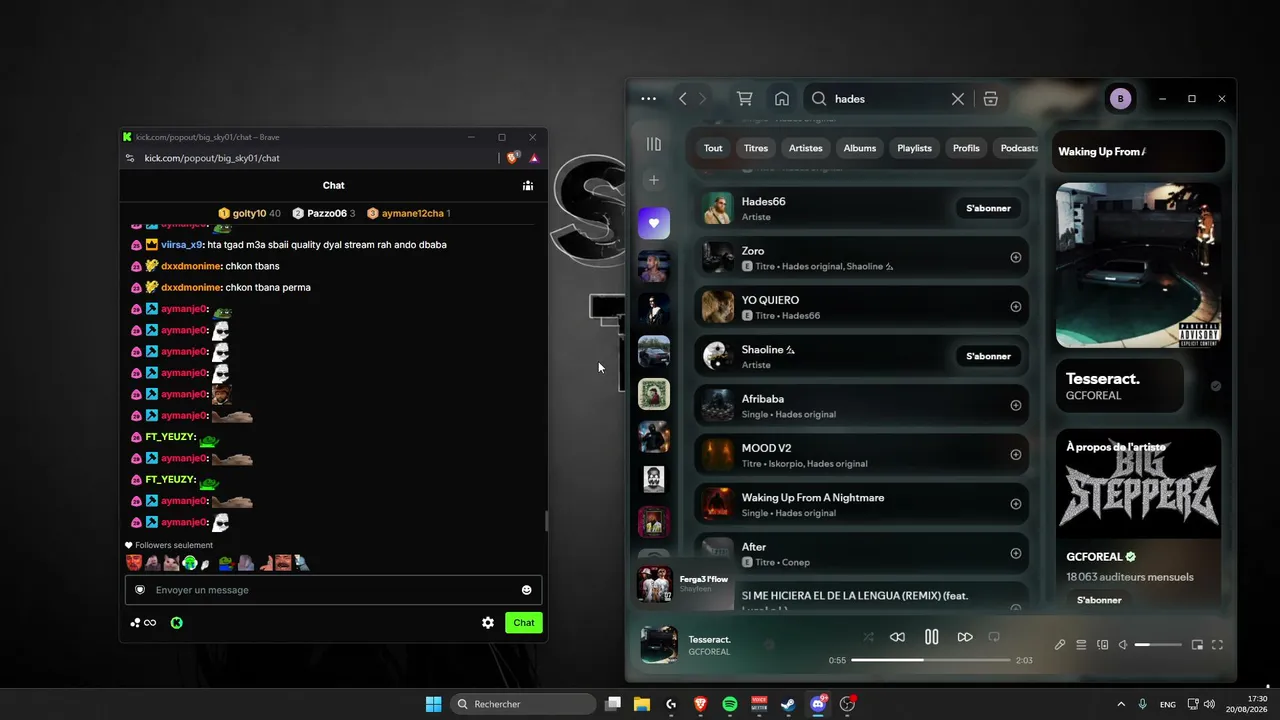Open the connect to a device icon
This screenshot has width=1280, height=720.
(1103, 645)
